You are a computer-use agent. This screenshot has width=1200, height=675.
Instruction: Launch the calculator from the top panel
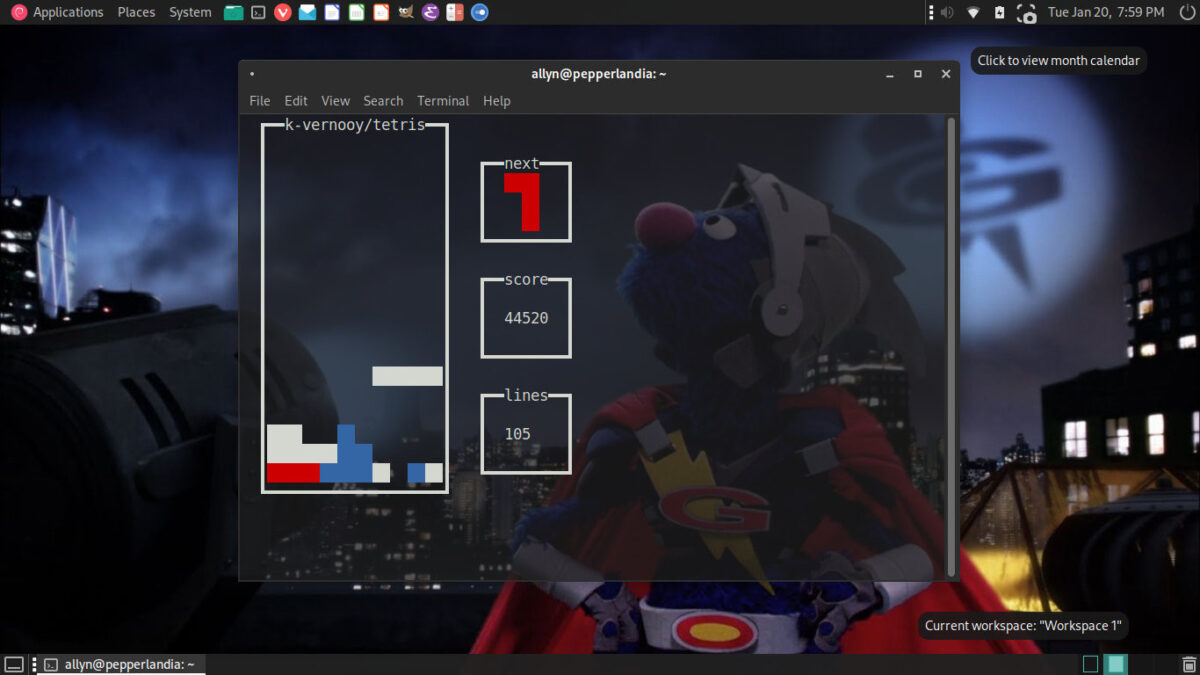[455, 13]
